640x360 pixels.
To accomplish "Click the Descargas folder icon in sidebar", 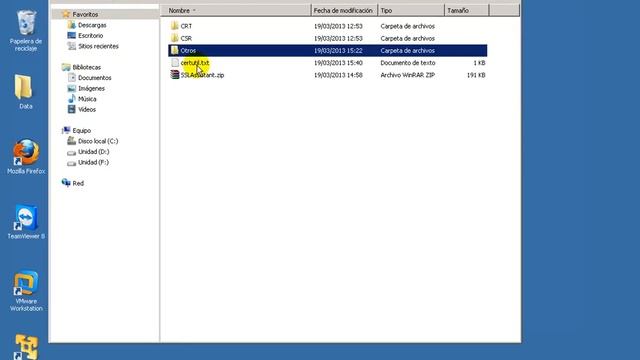I will [x=72, y=25].
